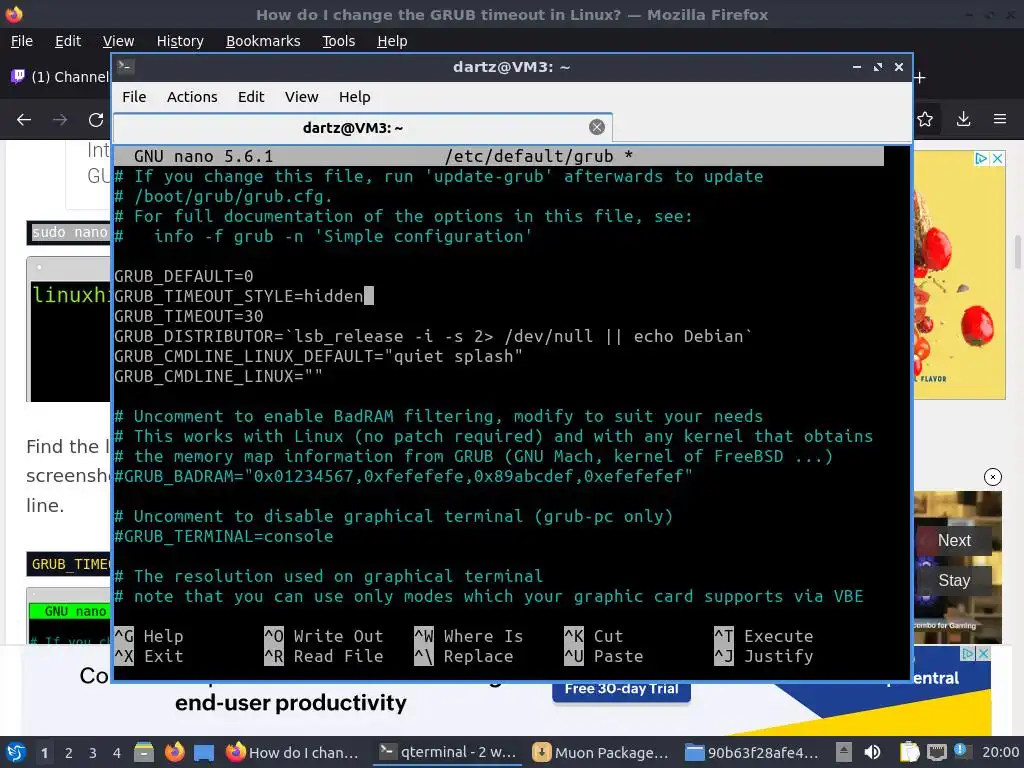
Task: Switch to the Twitch (1) Channel tab
Action: (x=59, y=77)
